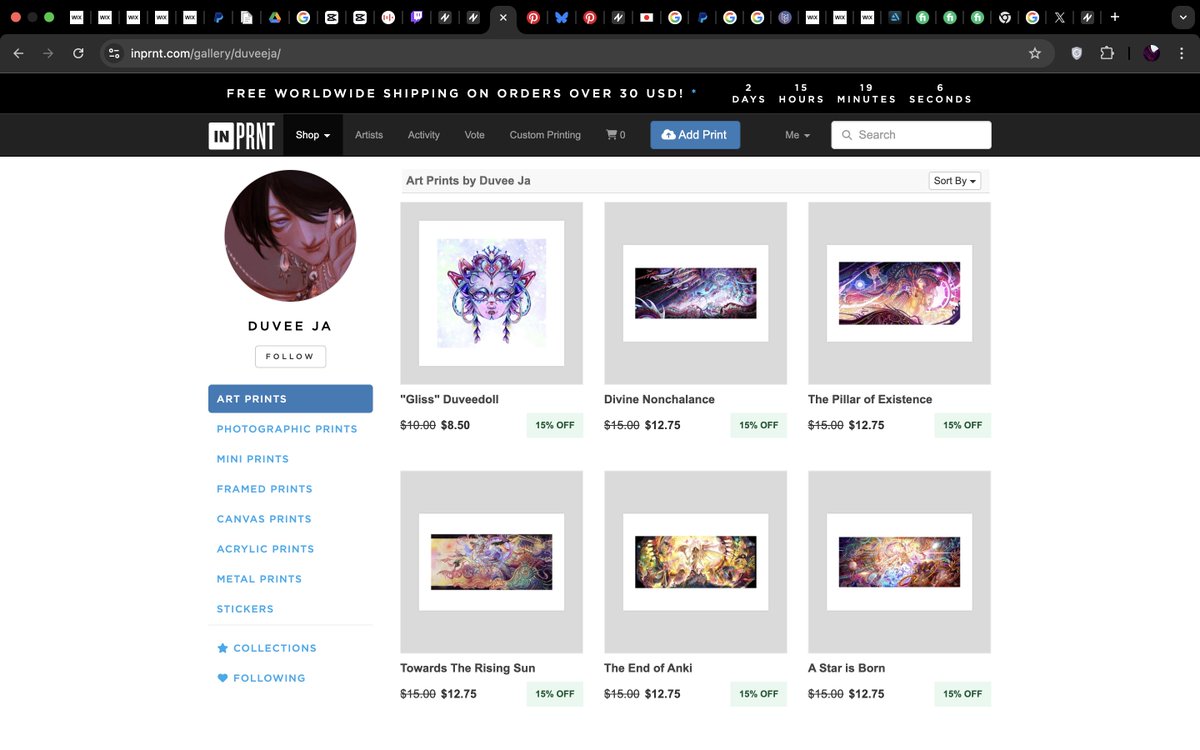This screenshot has height=750, width=1200.
Task: Select Canvas Prints category
Action: pyautogui.click(x=264, y=519)
